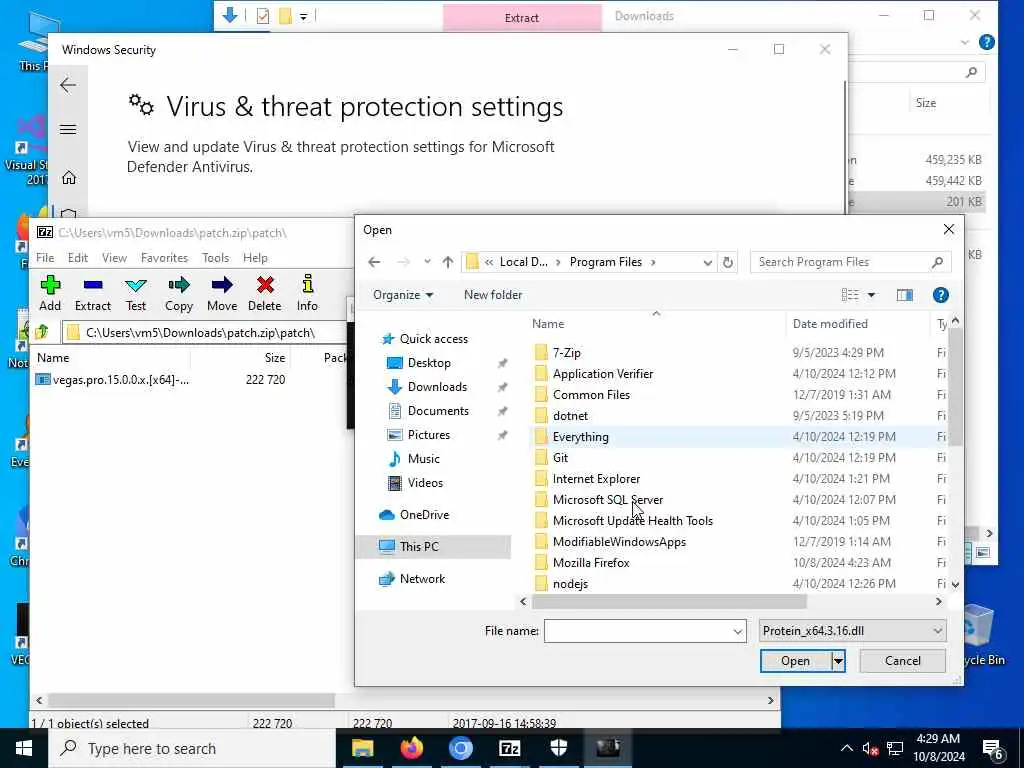Open the 7-Zip Edit menu
This screenshot has width=1024, height=768.
coord(78,258)
